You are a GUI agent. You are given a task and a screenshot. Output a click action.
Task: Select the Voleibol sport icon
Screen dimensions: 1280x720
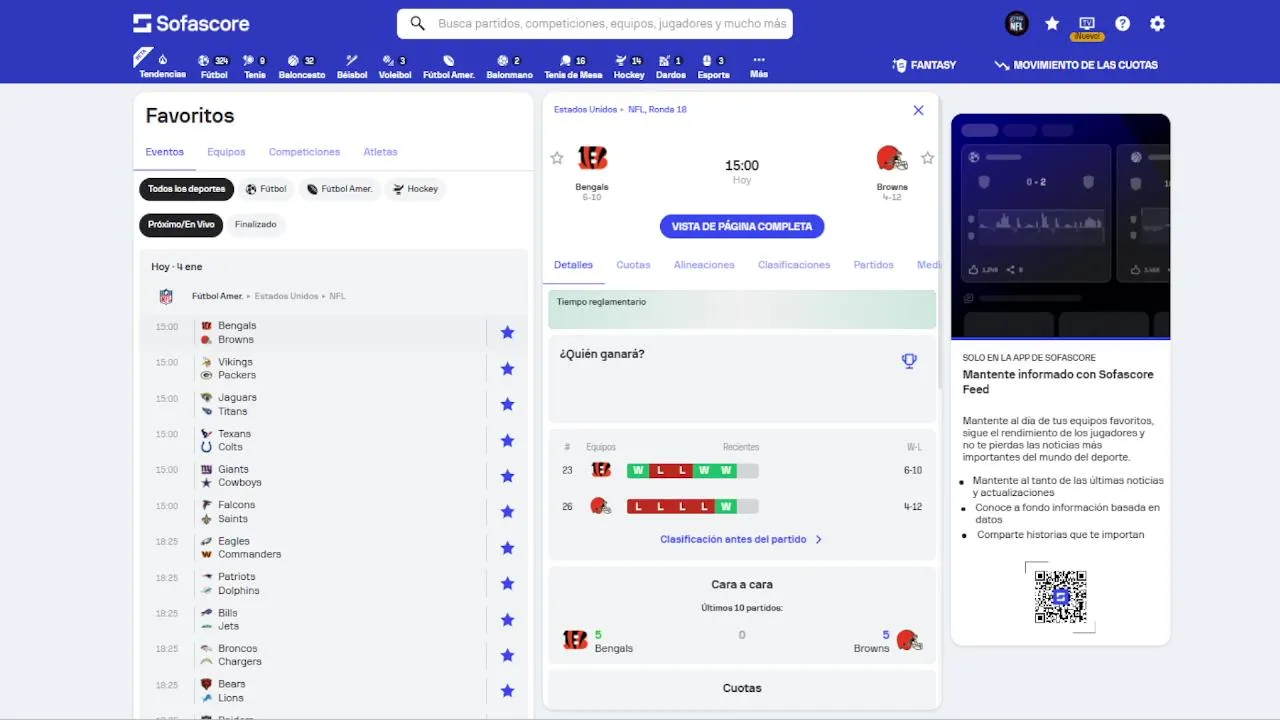pyautogui.click(x=395, y=66)
